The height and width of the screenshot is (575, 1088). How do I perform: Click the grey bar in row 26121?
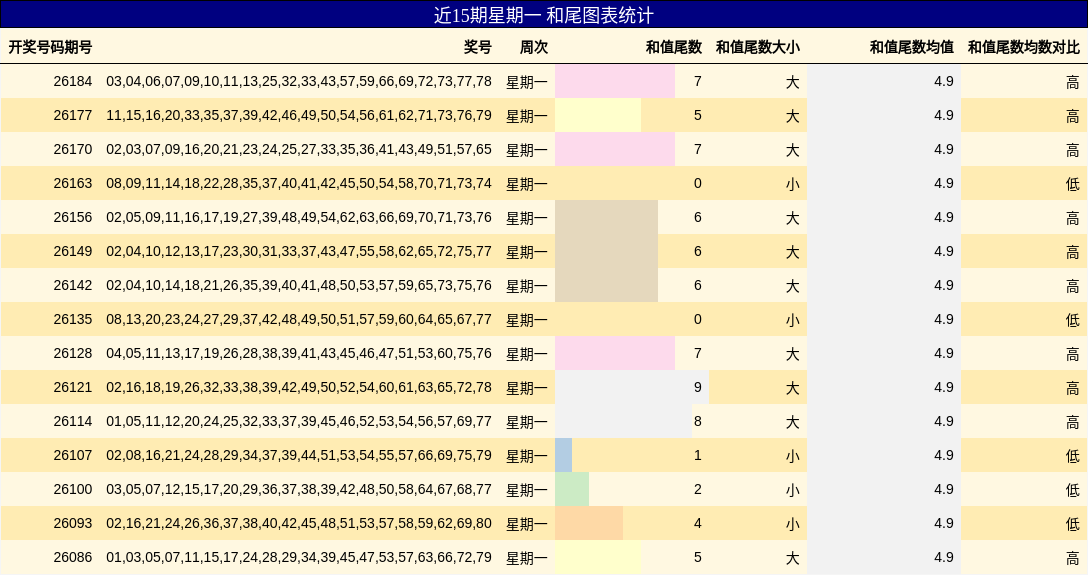[x=632, y=387]
